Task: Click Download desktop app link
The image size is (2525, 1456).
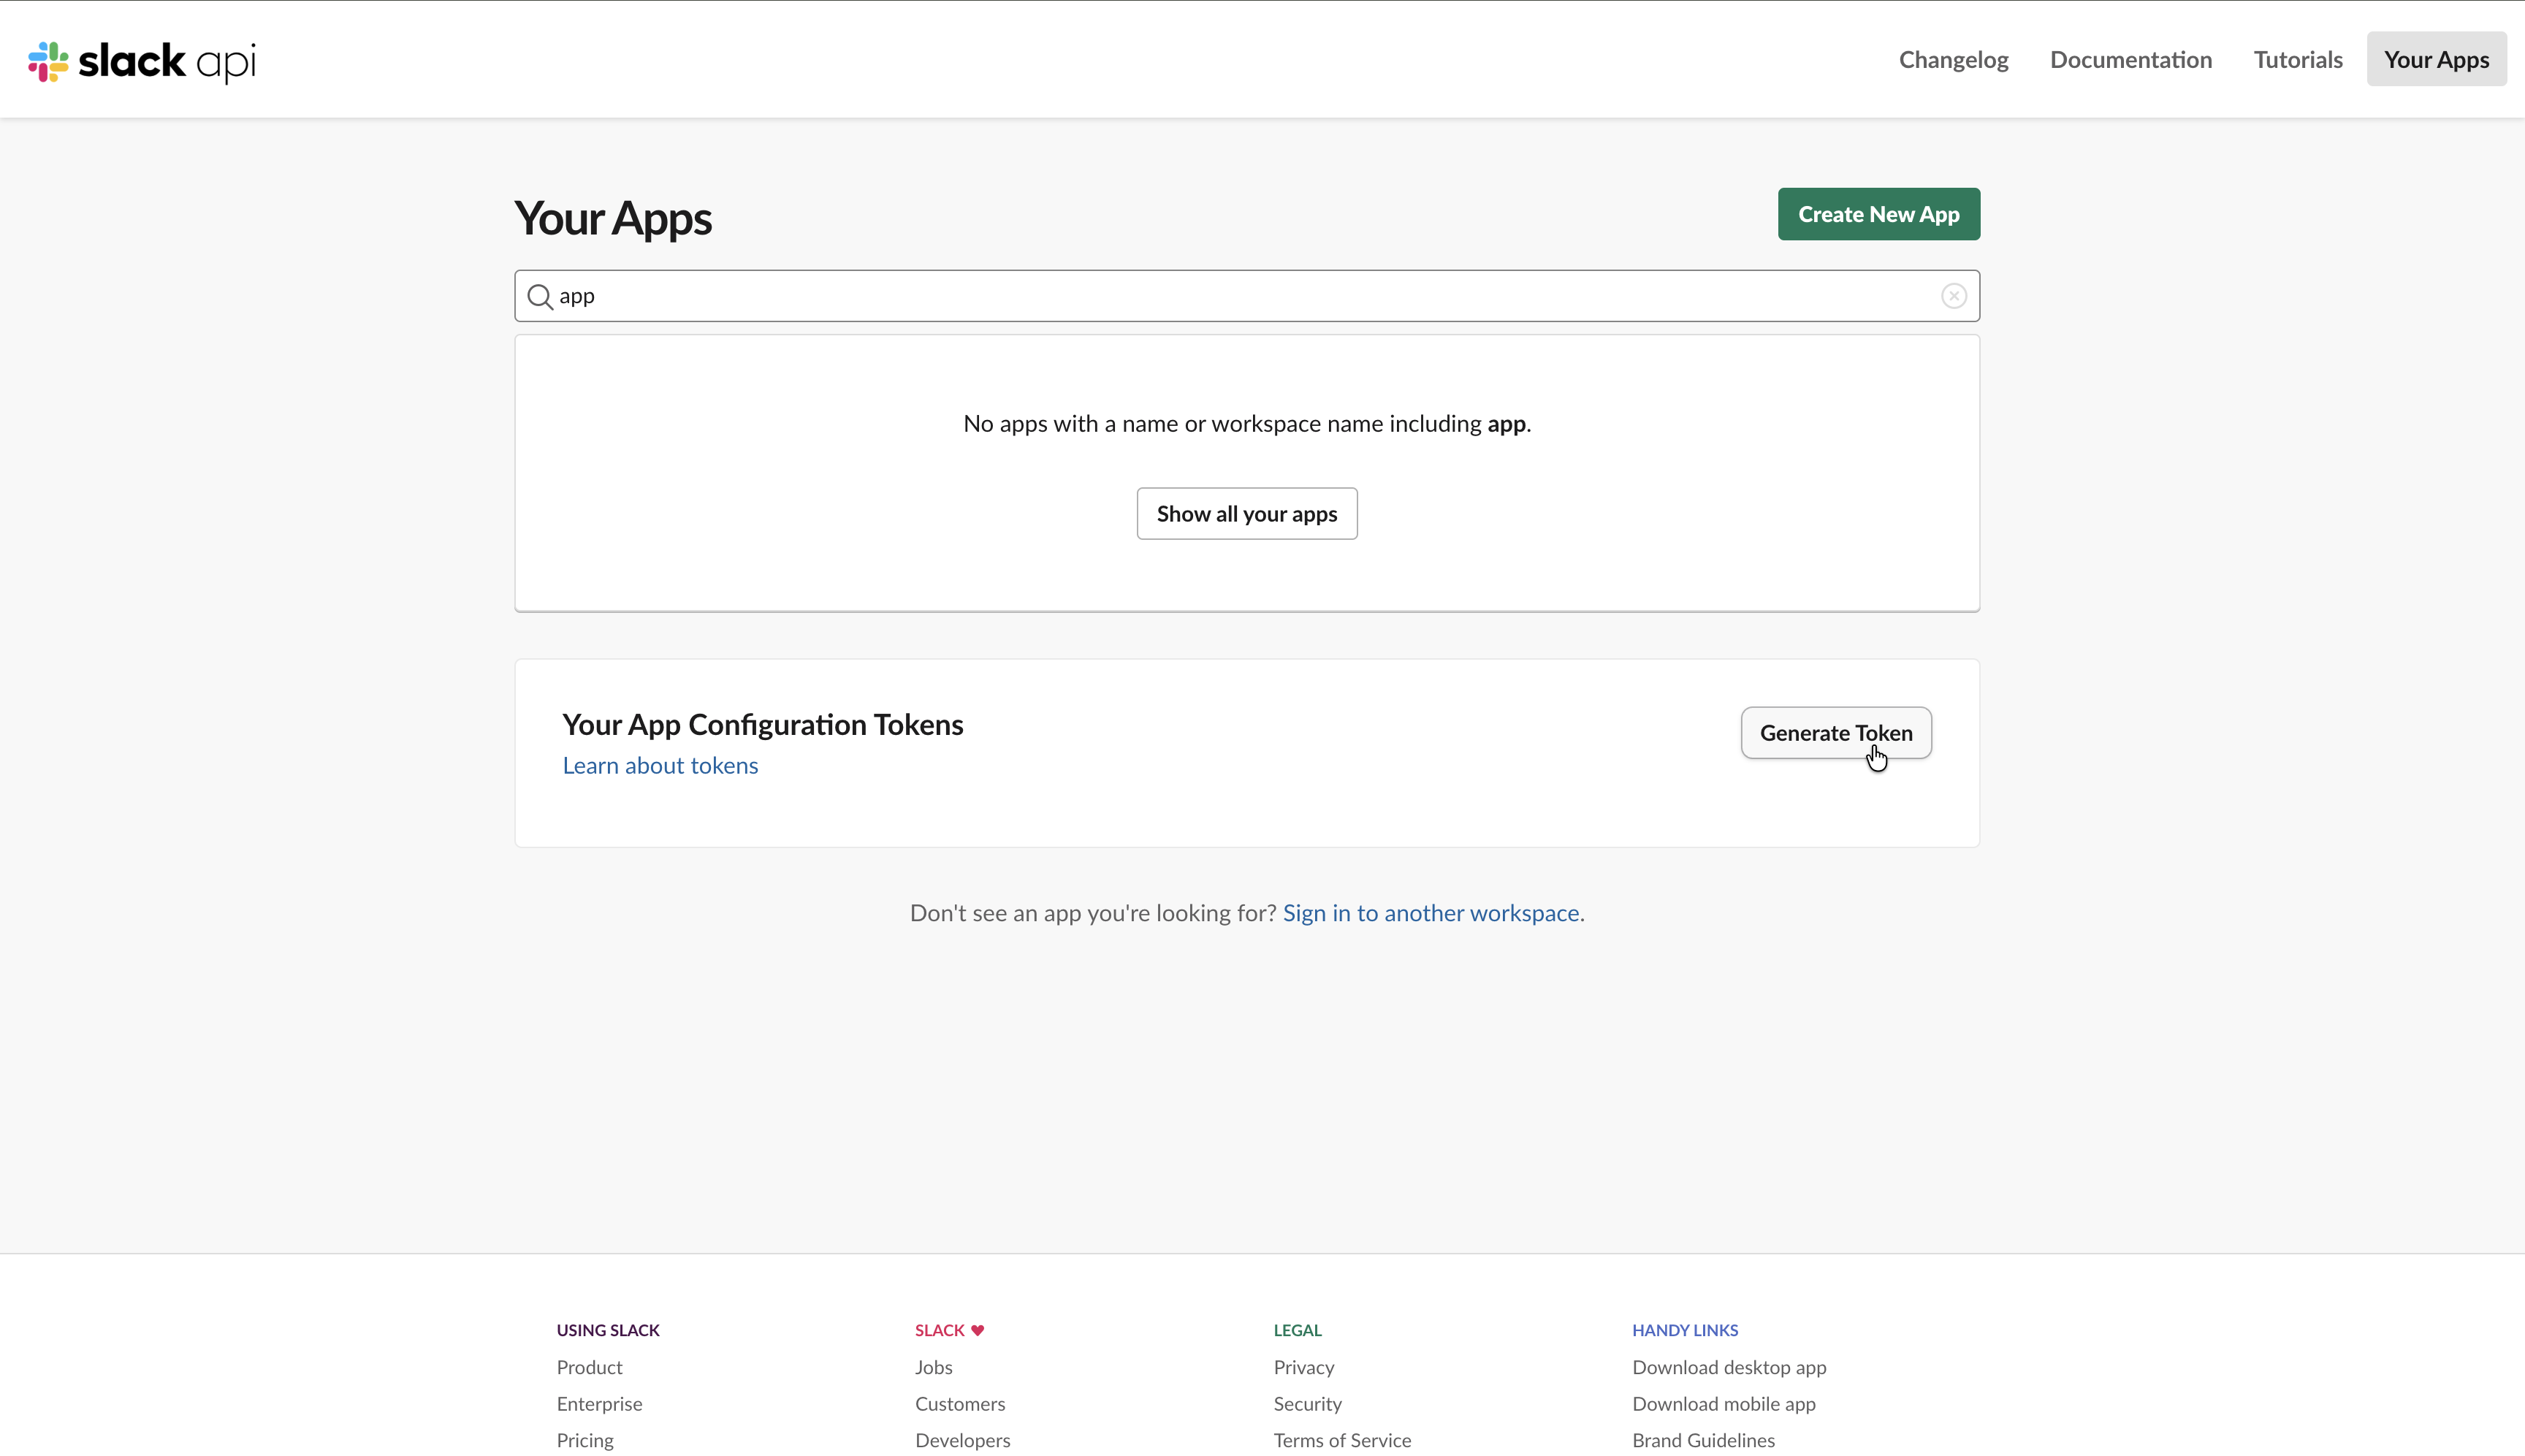Action: (x=1728, y=1367)
